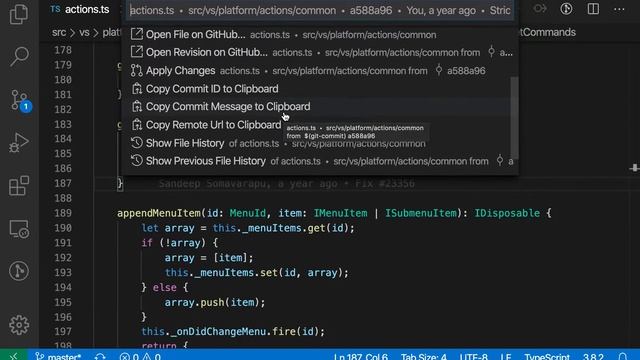Screen dimensions: 640x360
Task: Click the remote window indicator in status bar
Action: click(13, 356)
